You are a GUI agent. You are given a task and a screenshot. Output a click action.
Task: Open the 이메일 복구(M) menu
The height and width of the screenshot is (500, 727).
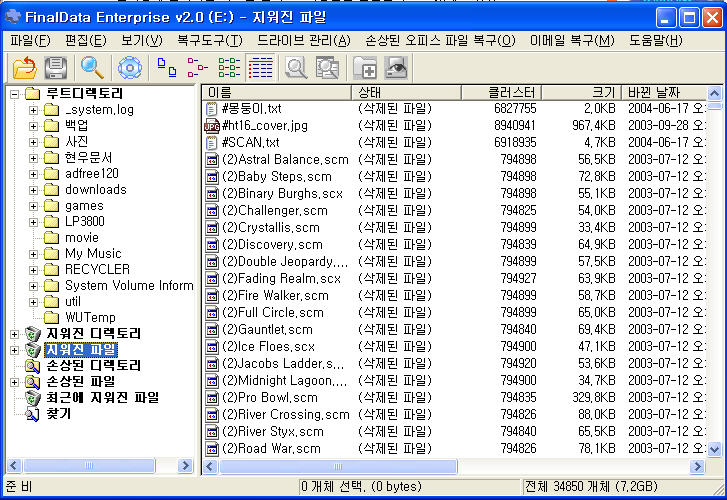click(572, 41)
